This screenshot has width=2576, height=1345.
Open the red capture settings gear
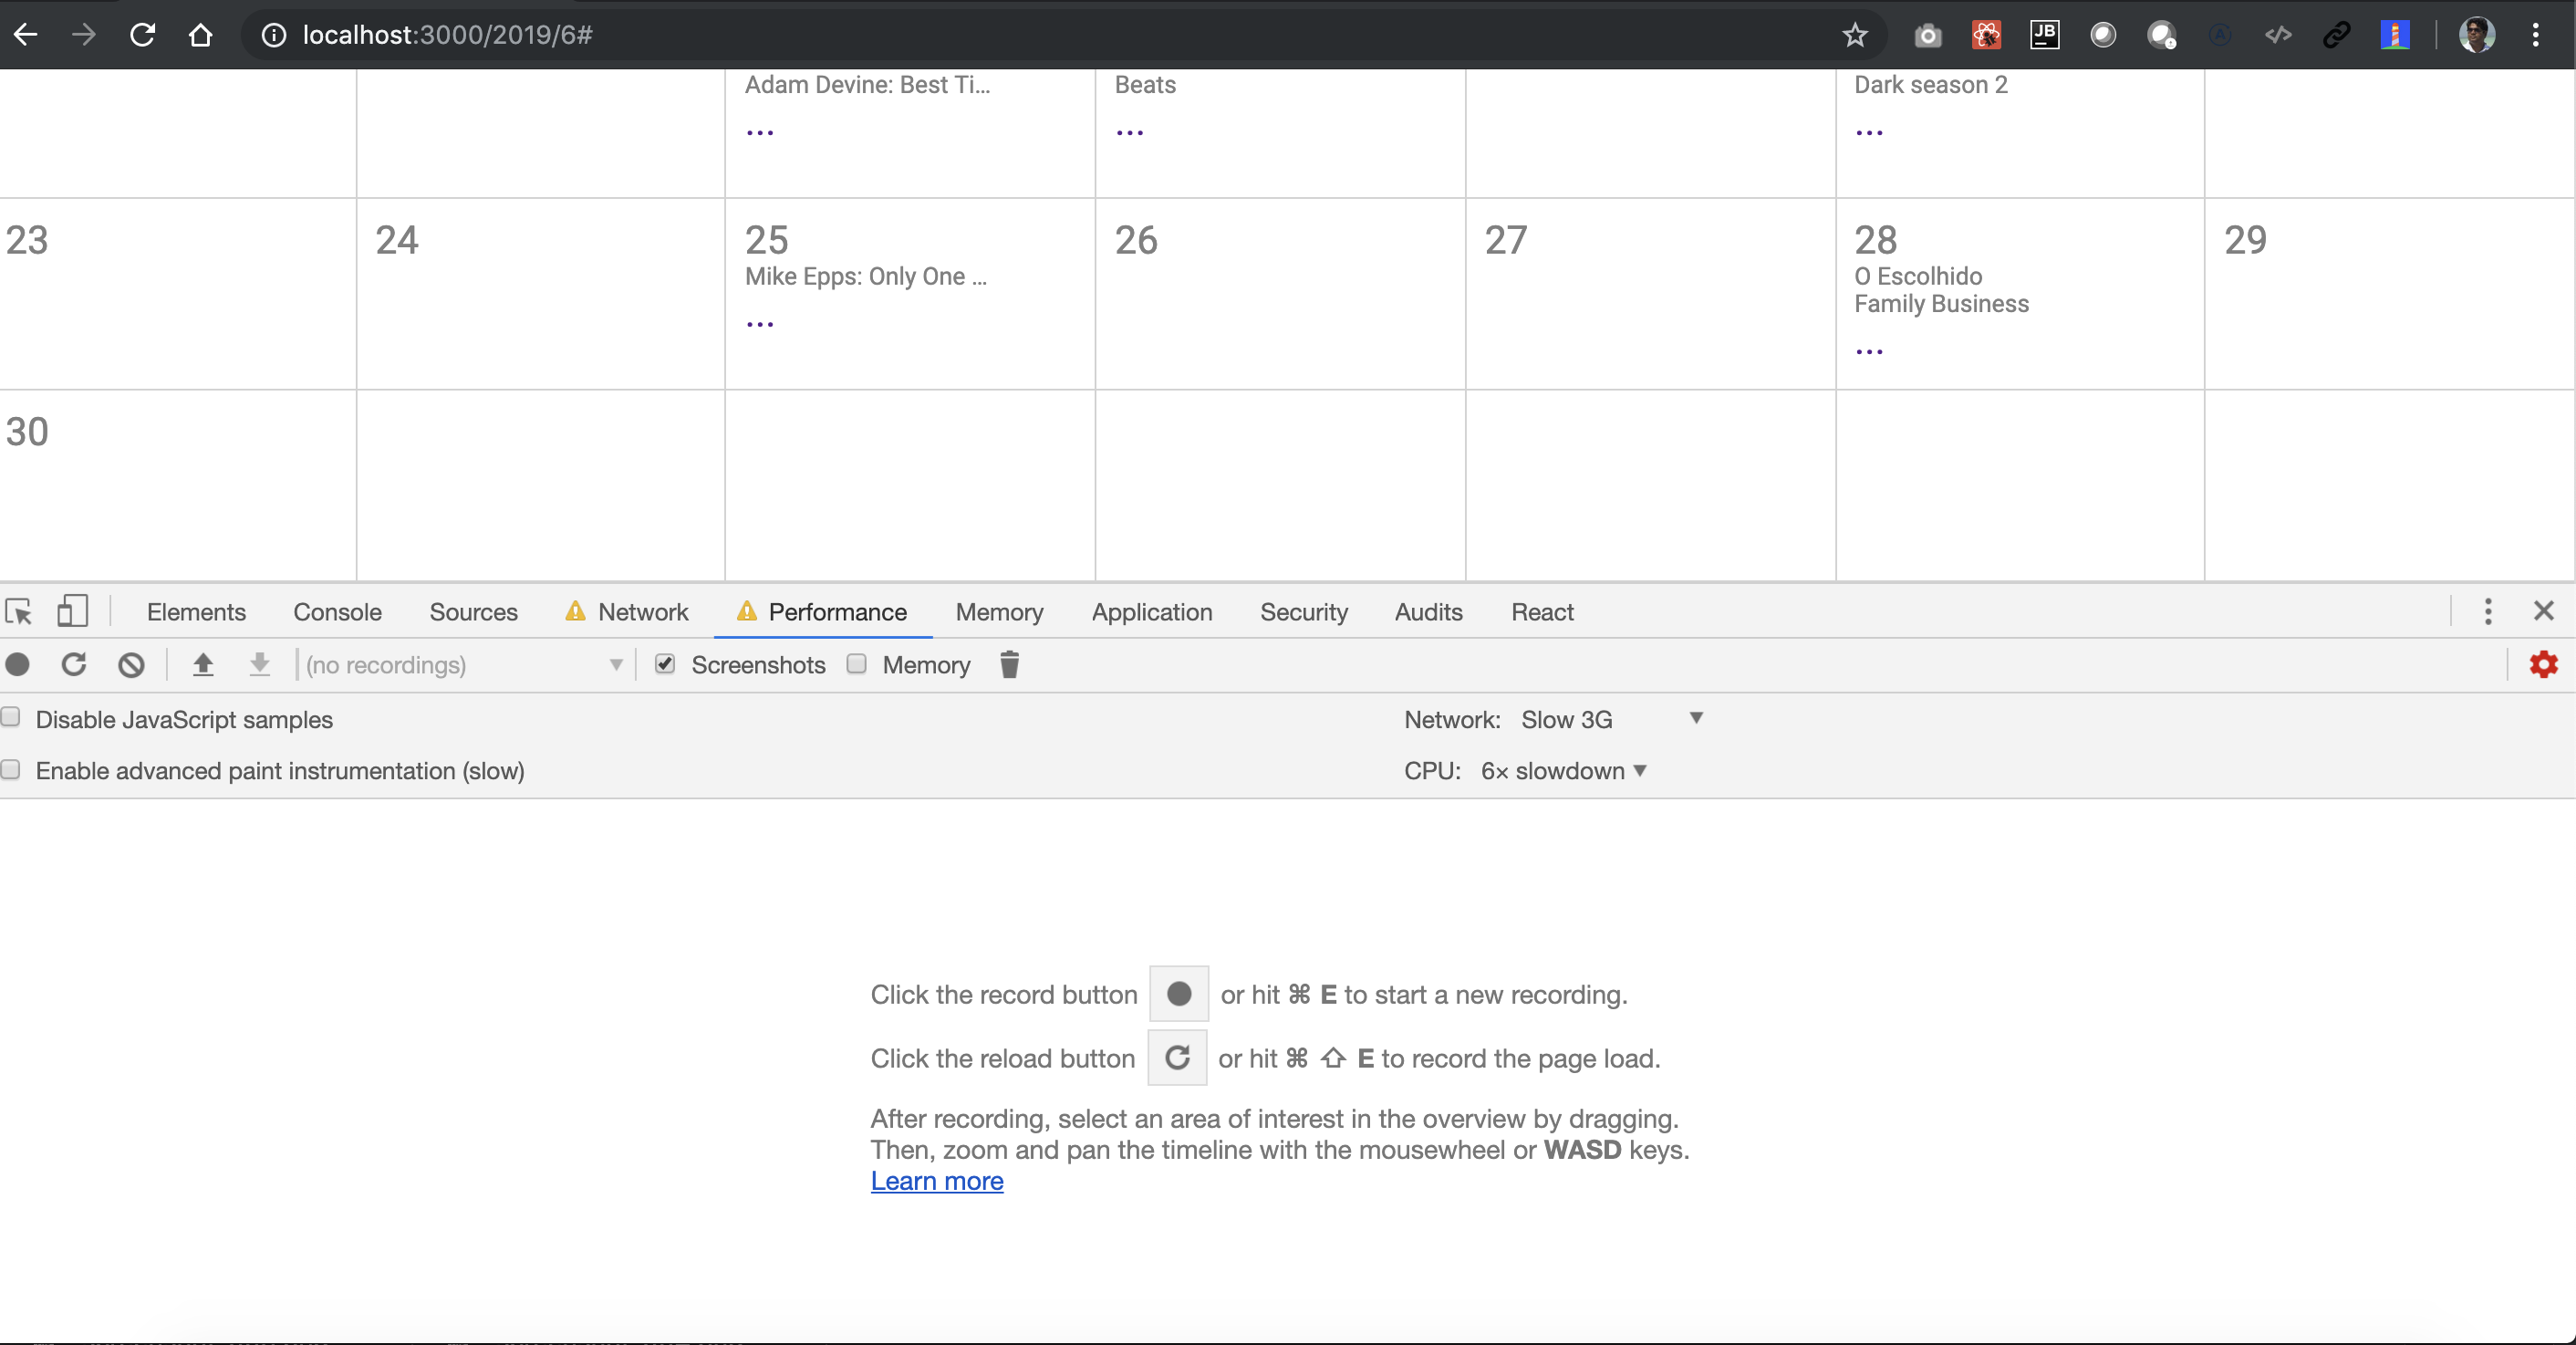click(2543, 665)
